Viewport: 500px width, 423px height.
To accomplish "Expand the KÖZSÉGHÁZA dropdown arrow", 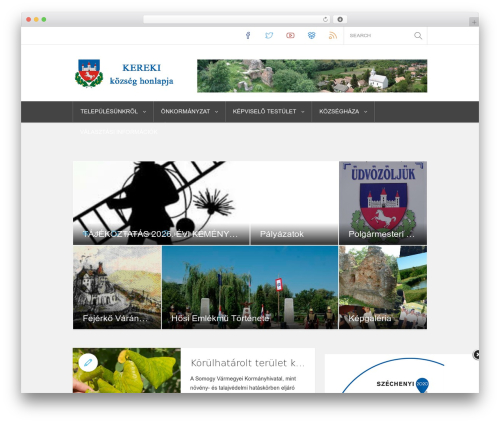I will 365,112.
